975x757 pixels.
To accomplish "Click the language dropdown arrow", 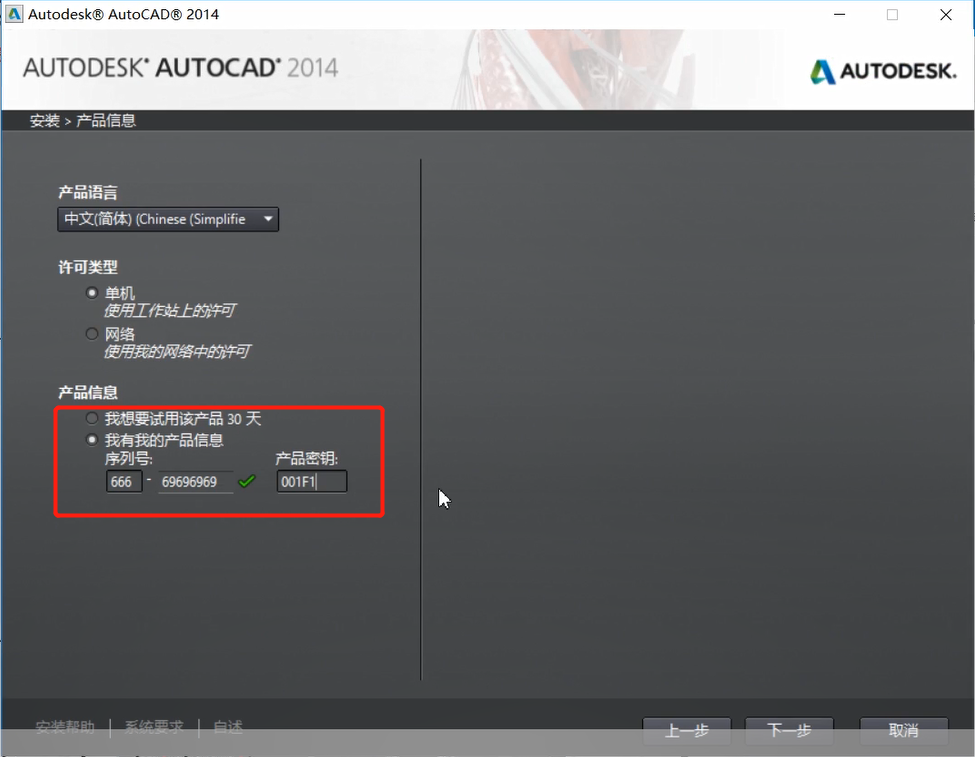I will coord(267,218).
